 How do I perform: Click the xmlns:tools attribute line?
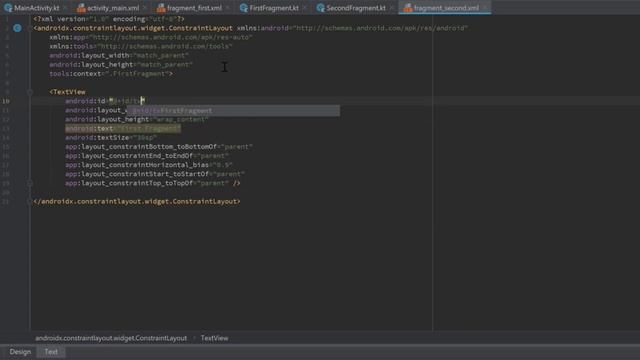pyautogui.click(x=141, y=46)
